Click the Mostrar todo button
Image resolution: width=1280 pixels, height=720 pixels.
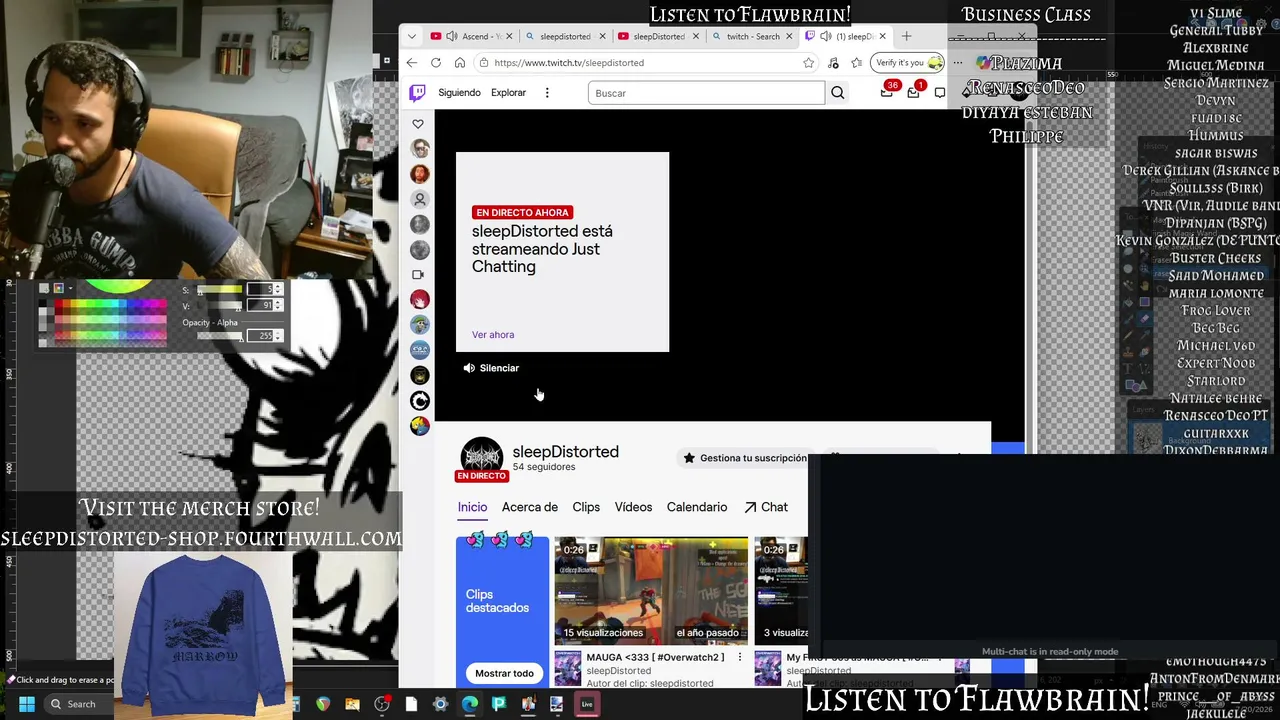click(x=504, y=673)
